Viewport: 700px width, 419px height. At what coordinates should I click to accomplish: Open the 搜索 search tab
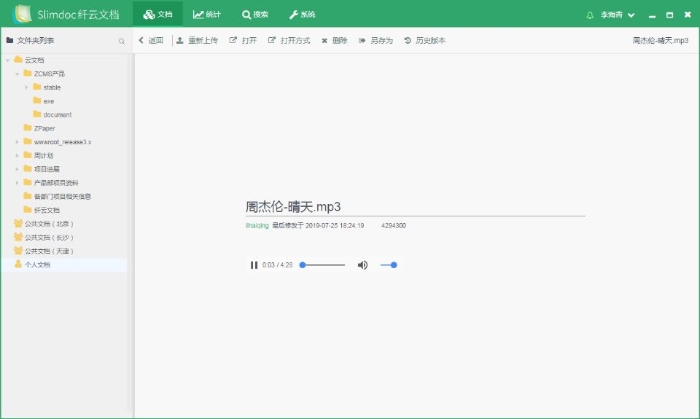255,15
